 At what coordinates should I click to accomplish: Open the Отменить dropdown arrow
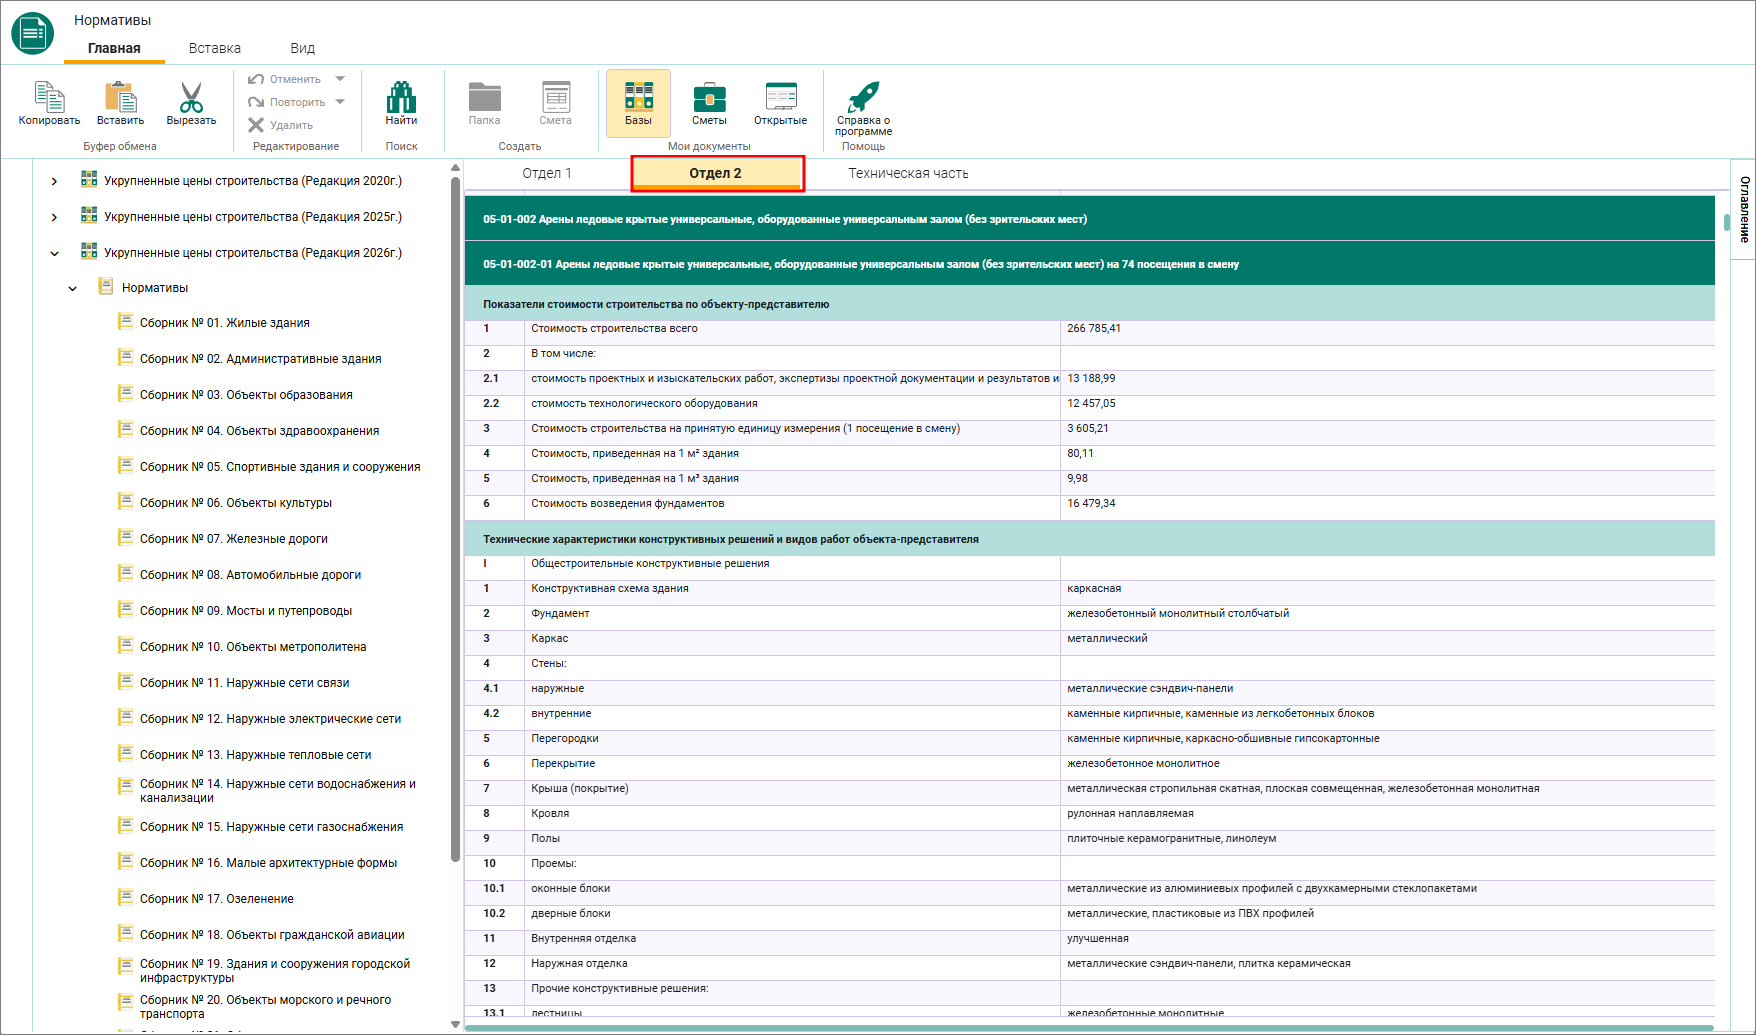coord(340,79)
